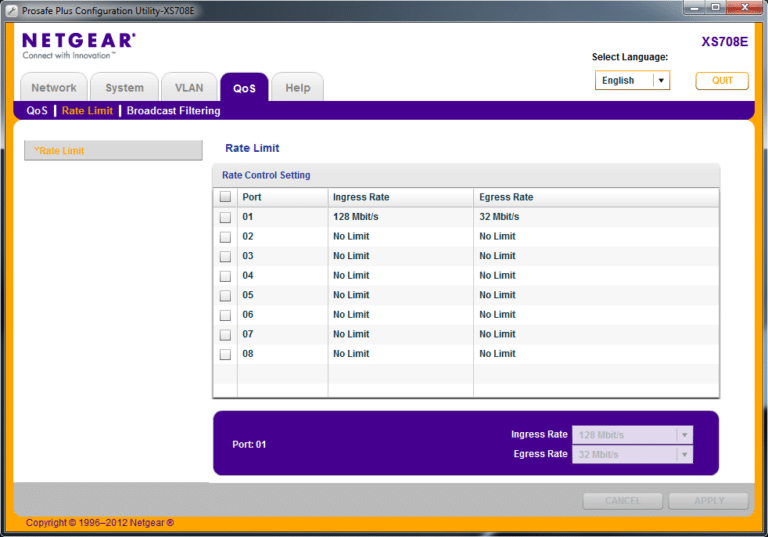768x537 pixels.
Task: Click the NETGEAR logo
Action: coord(79,46)
